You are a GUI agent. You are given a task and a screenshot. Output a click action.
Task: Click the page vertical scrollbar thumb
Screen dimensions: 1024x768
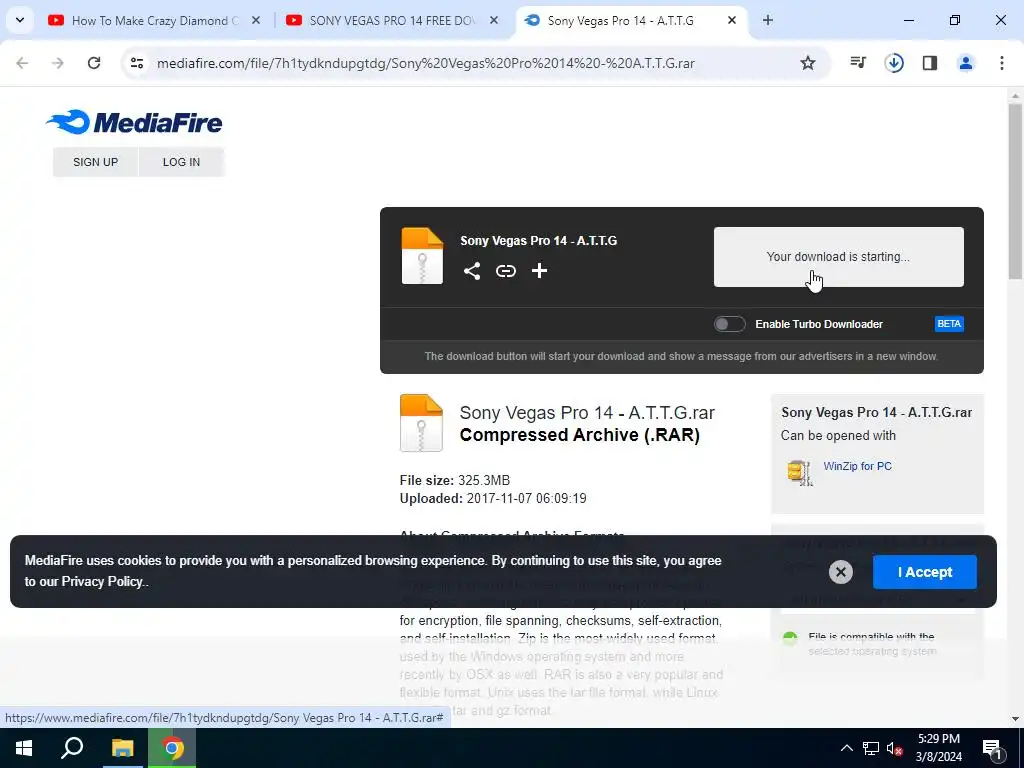coord(1016,191)
